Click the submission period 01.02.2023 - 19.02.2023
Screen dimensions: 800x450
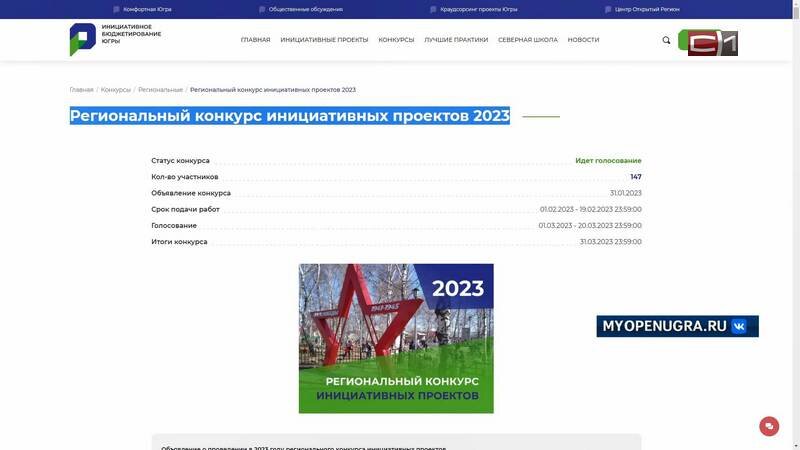tap(590, 209)
